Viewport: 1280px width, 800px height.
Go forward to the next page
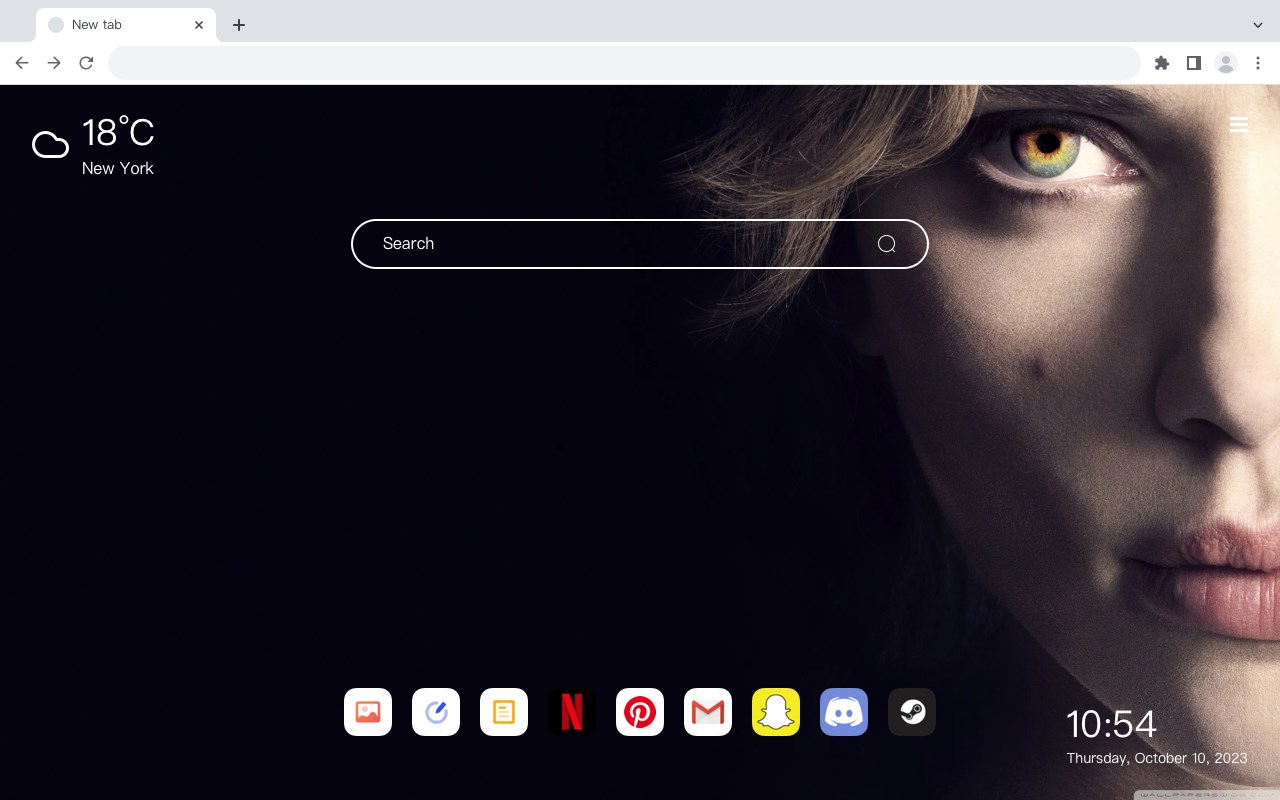tap(54, 63)
